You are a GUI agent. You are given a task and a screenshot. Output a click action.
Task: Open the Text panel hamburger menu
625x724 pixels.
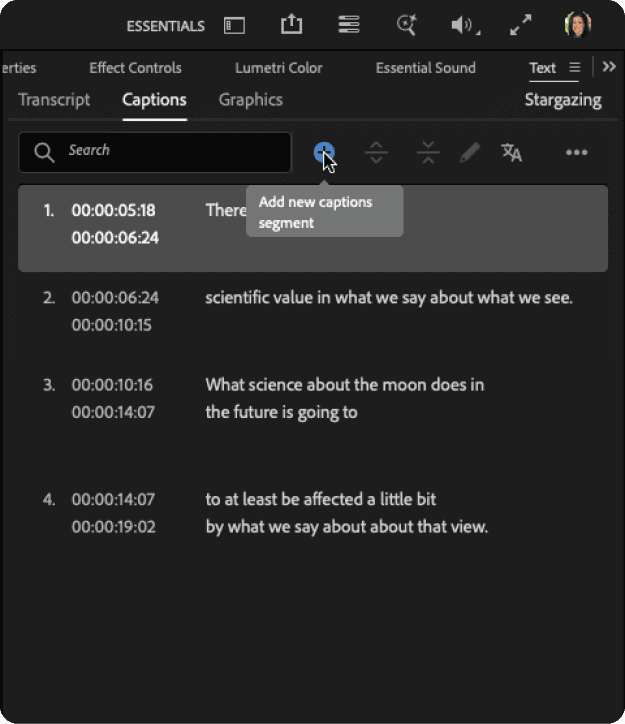point(575,67)
